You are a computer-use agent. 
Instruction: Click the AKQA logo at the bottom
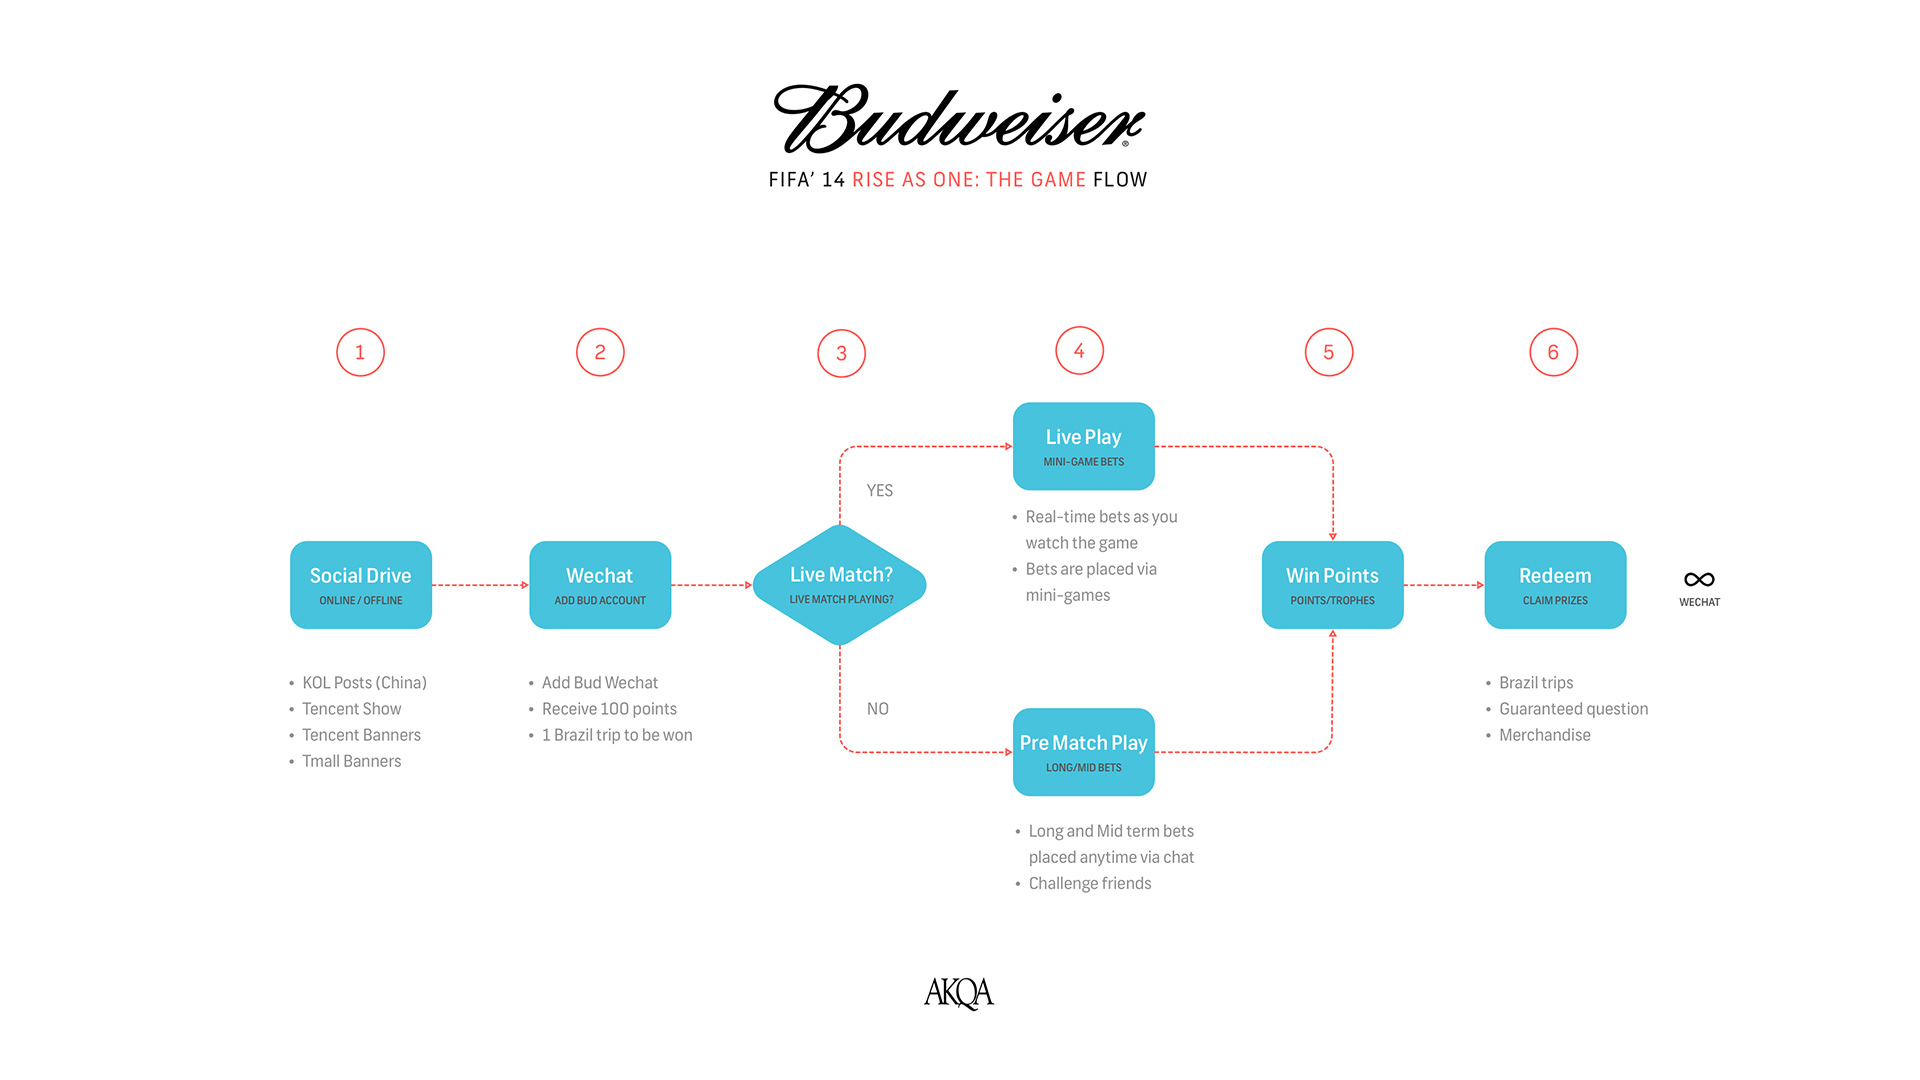(961, 992)
